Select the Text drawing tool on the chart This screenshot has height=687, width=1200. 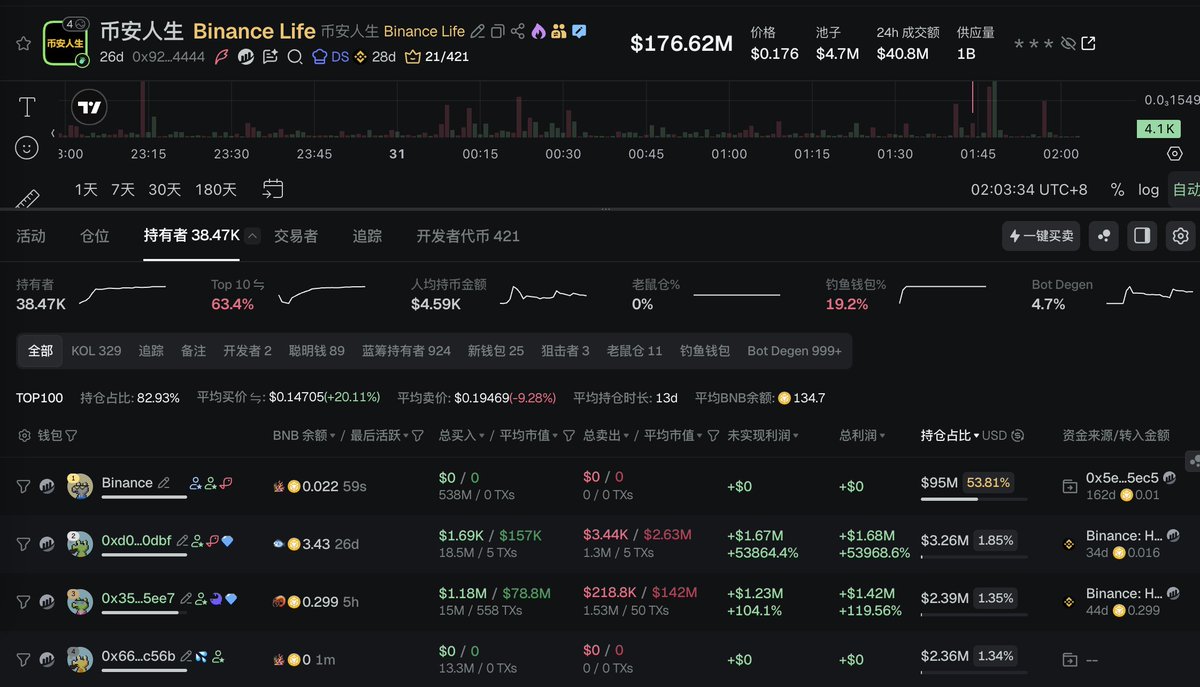[x=27, y=107]
